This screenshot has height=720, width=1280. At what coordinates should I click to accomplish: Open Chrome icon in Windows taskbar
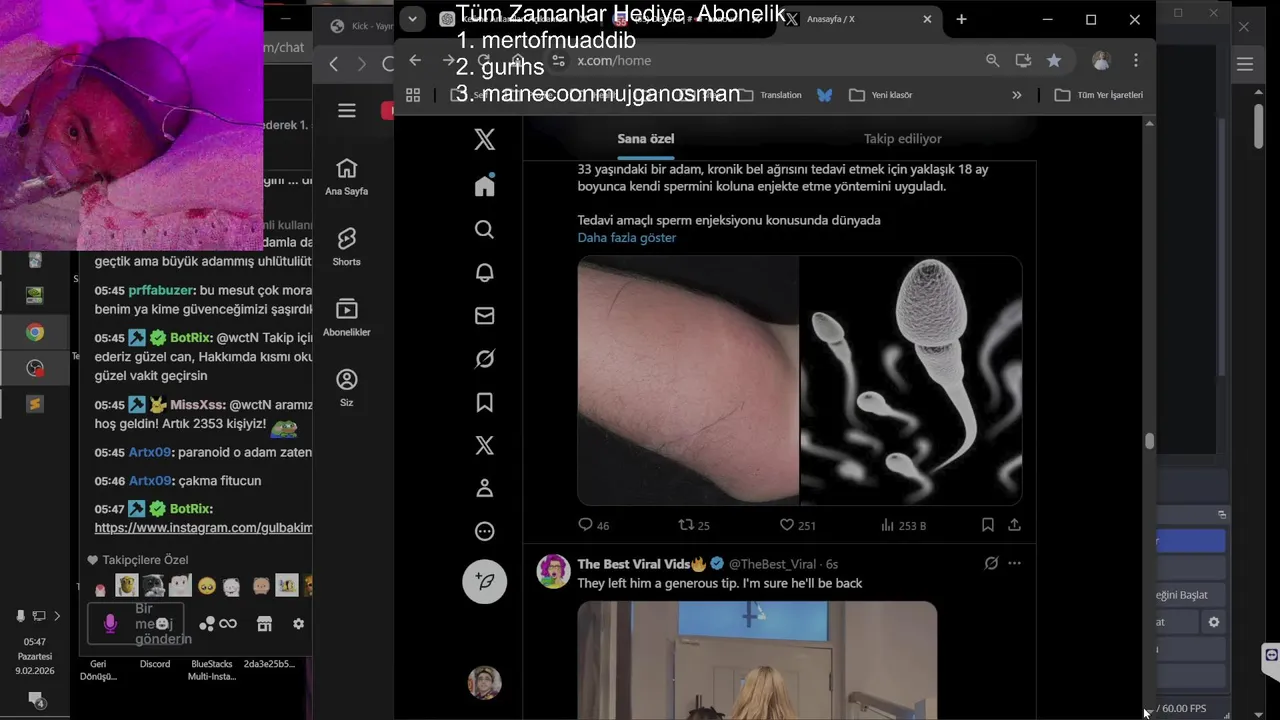point(35,333)
